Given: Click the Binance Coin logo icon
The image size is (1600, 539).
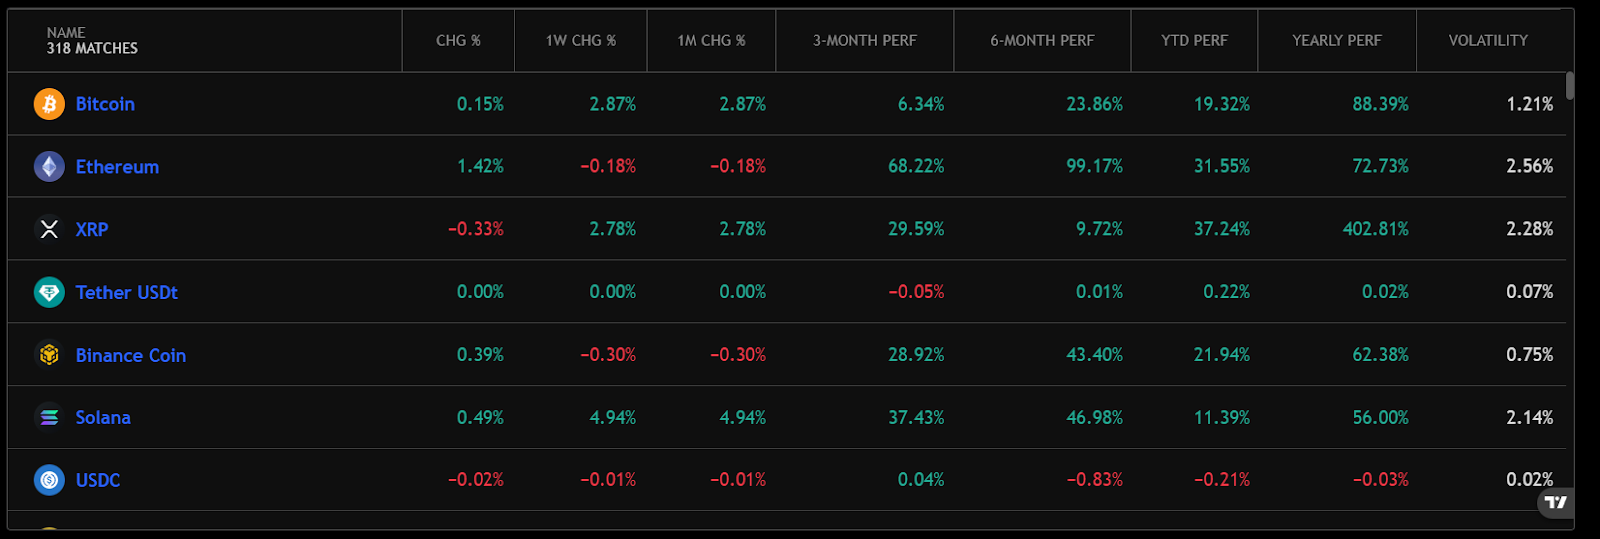Looking at the screenshot, I should click(49, 355).
